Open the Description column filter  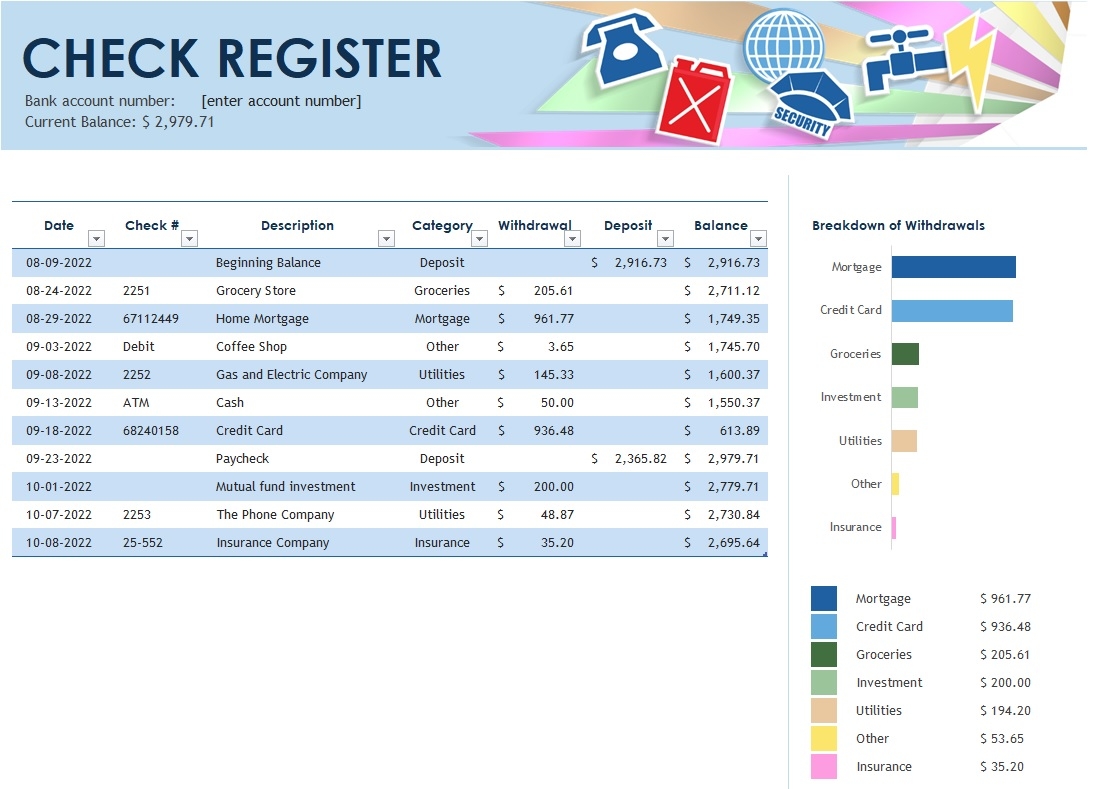386,239
